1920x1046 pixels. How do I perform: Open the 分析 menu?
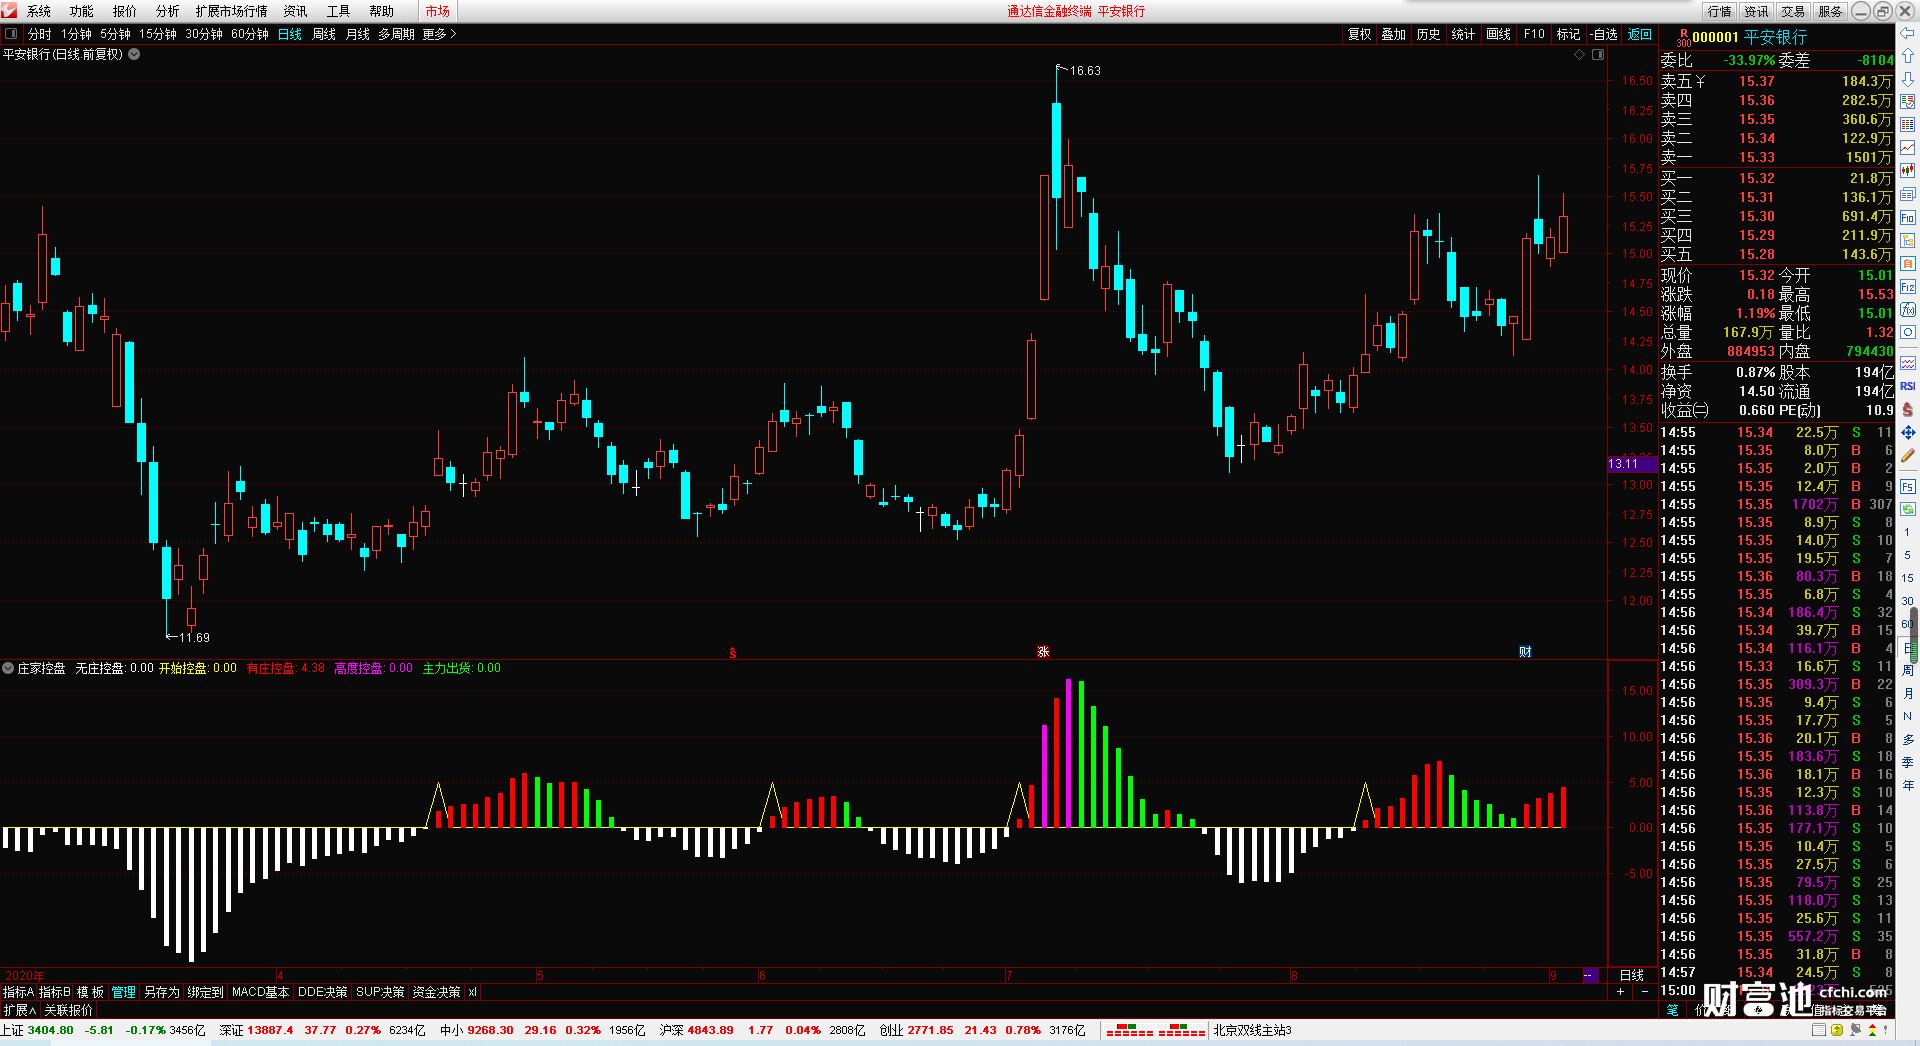click(168, 11)
